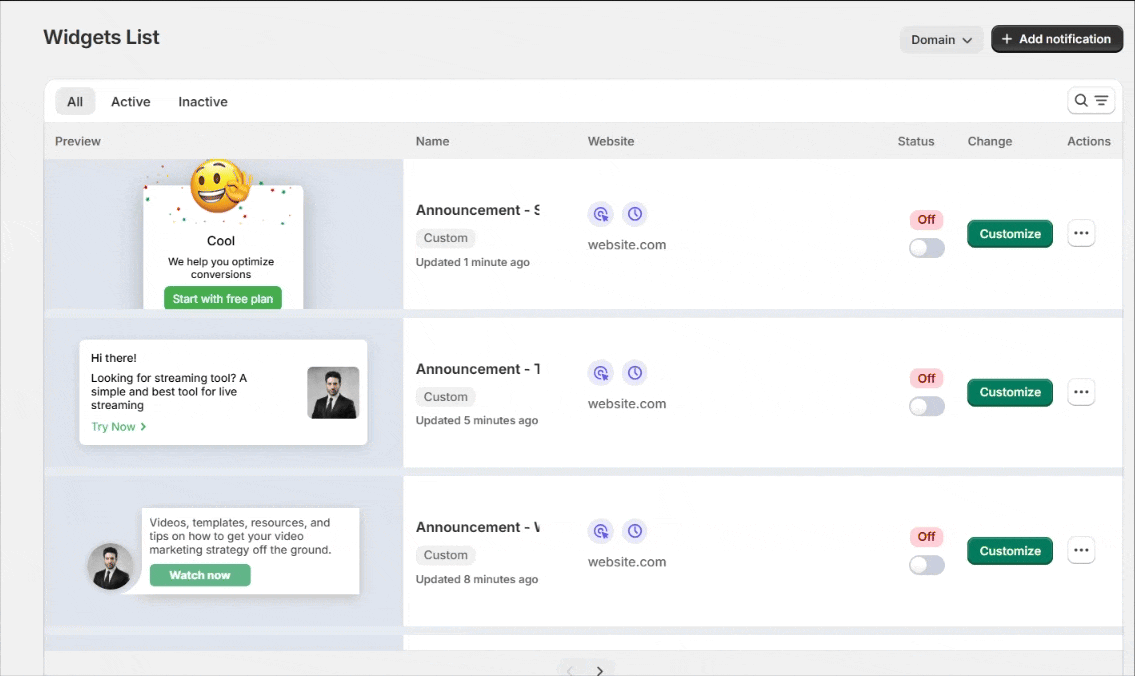
Task: Open more actions menu for third widget
Action: [1081, 551]
